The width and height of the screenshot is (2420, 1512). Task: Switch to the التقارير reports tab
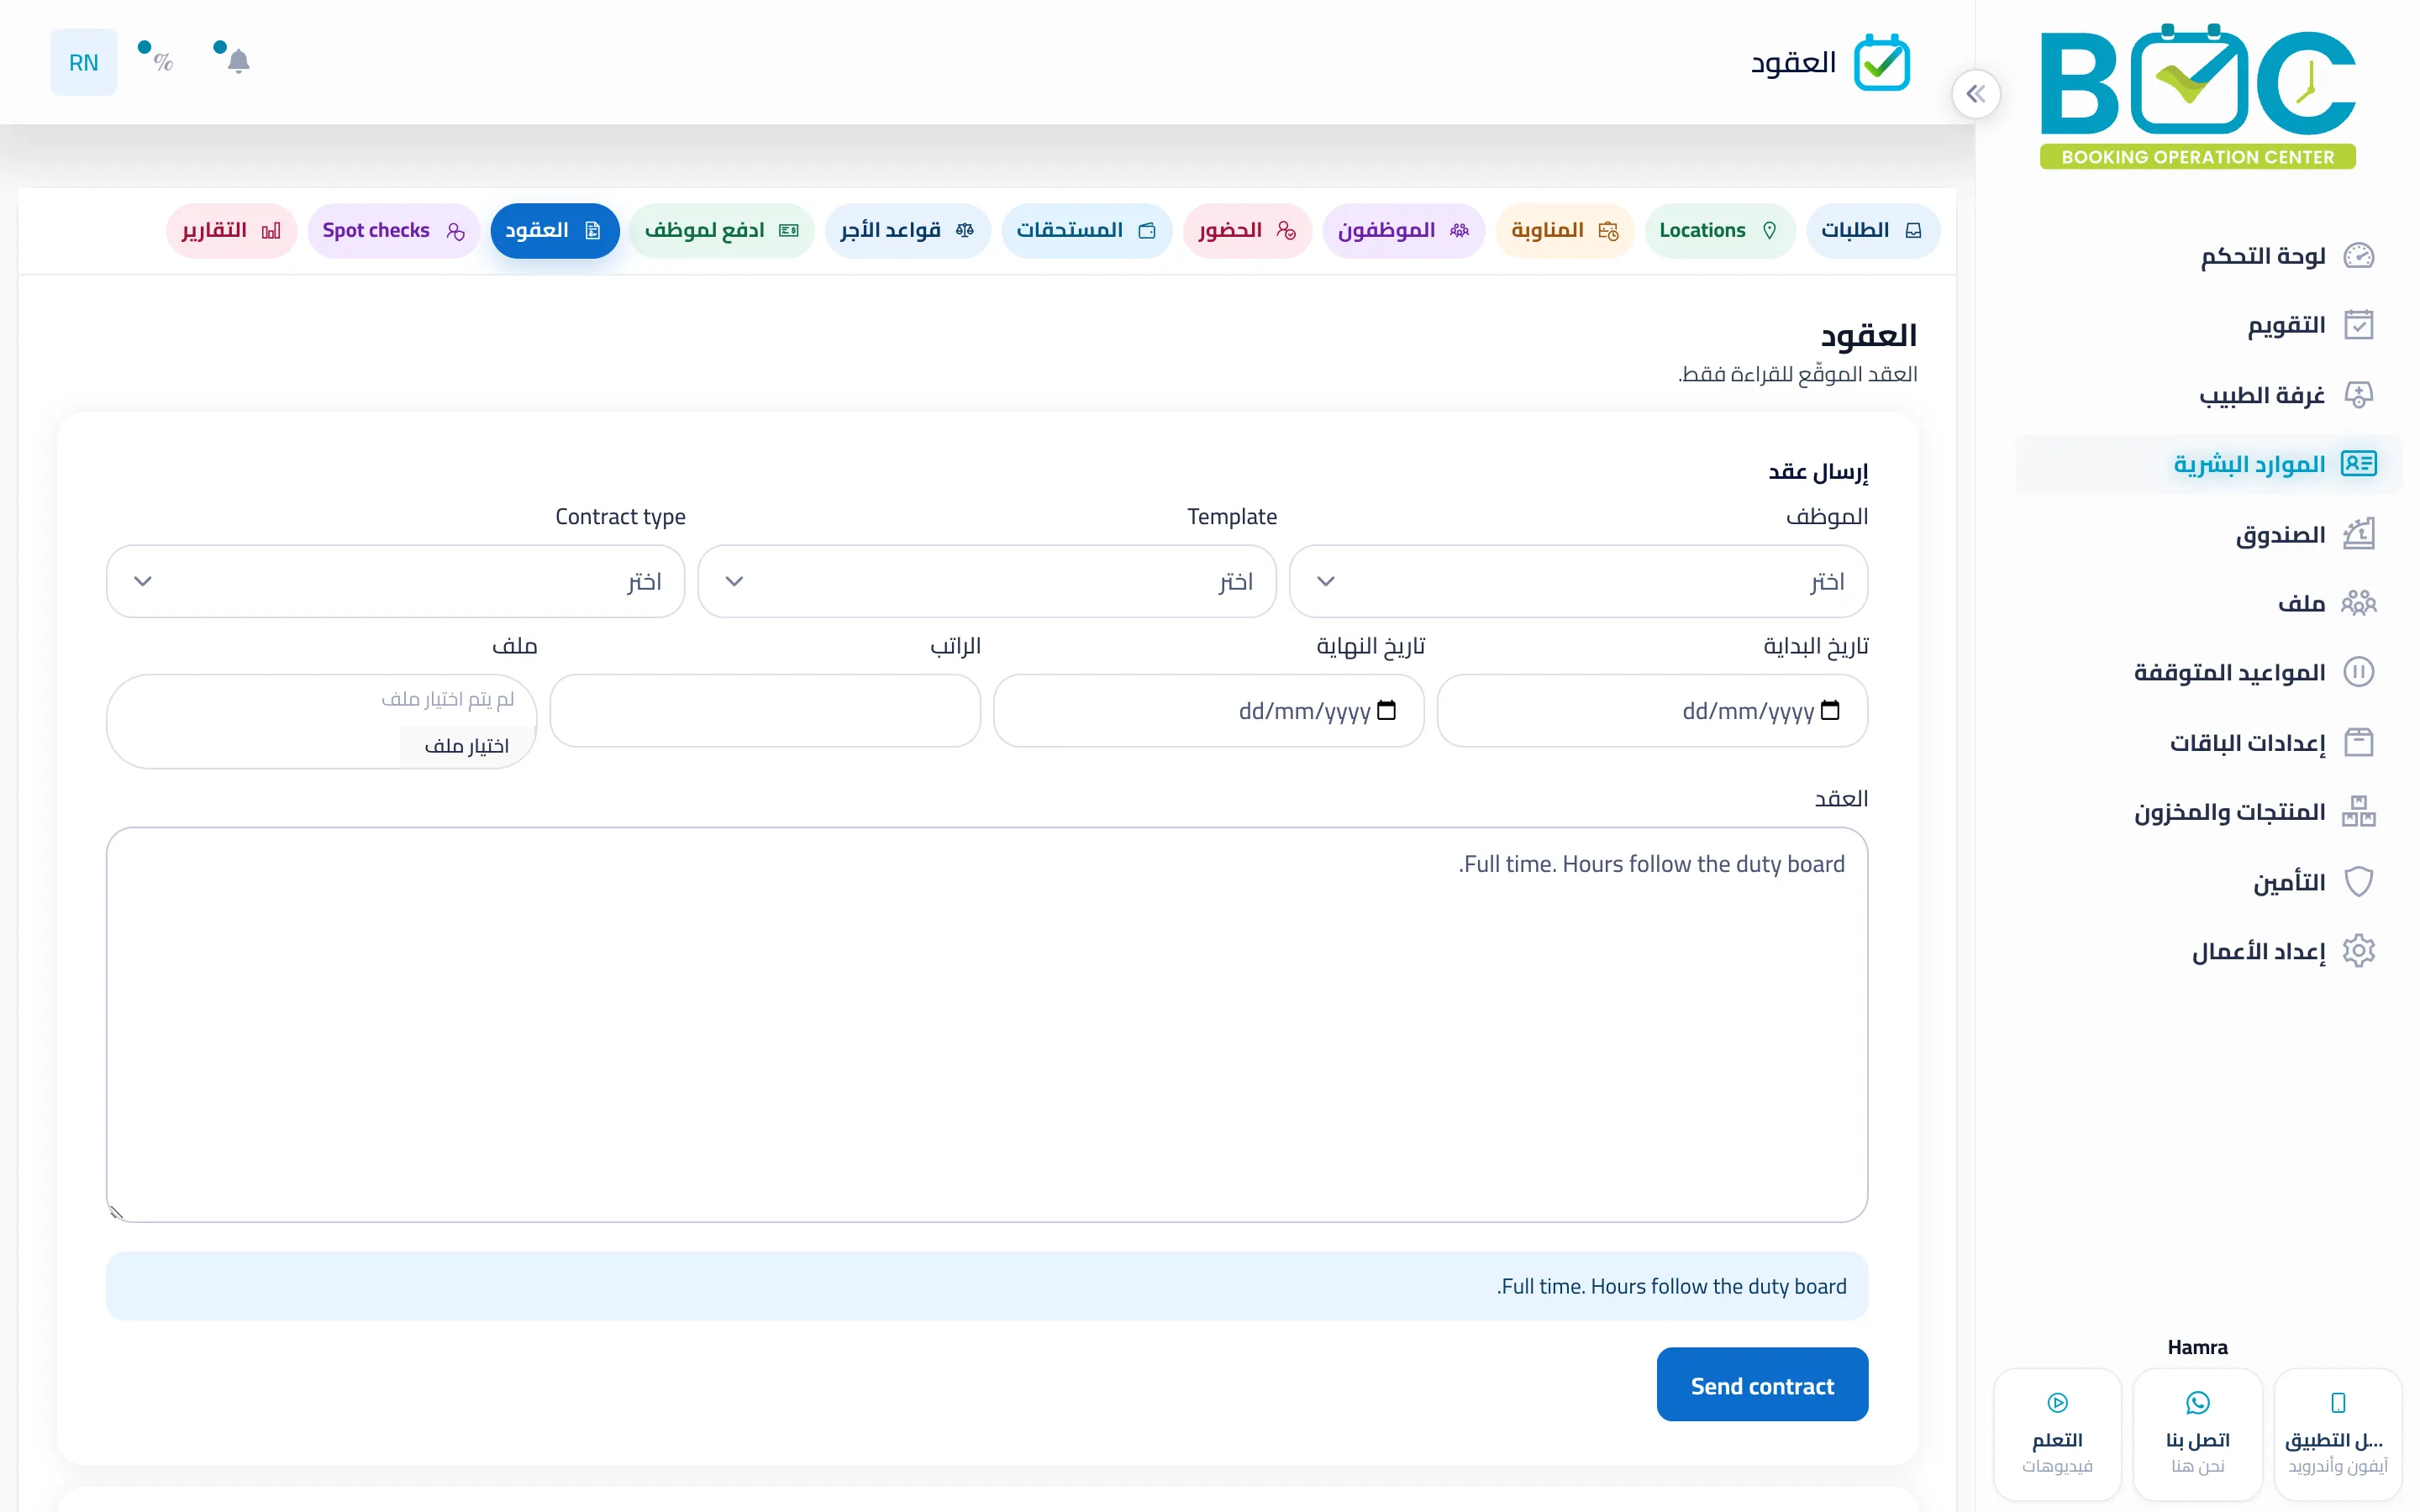231,231
